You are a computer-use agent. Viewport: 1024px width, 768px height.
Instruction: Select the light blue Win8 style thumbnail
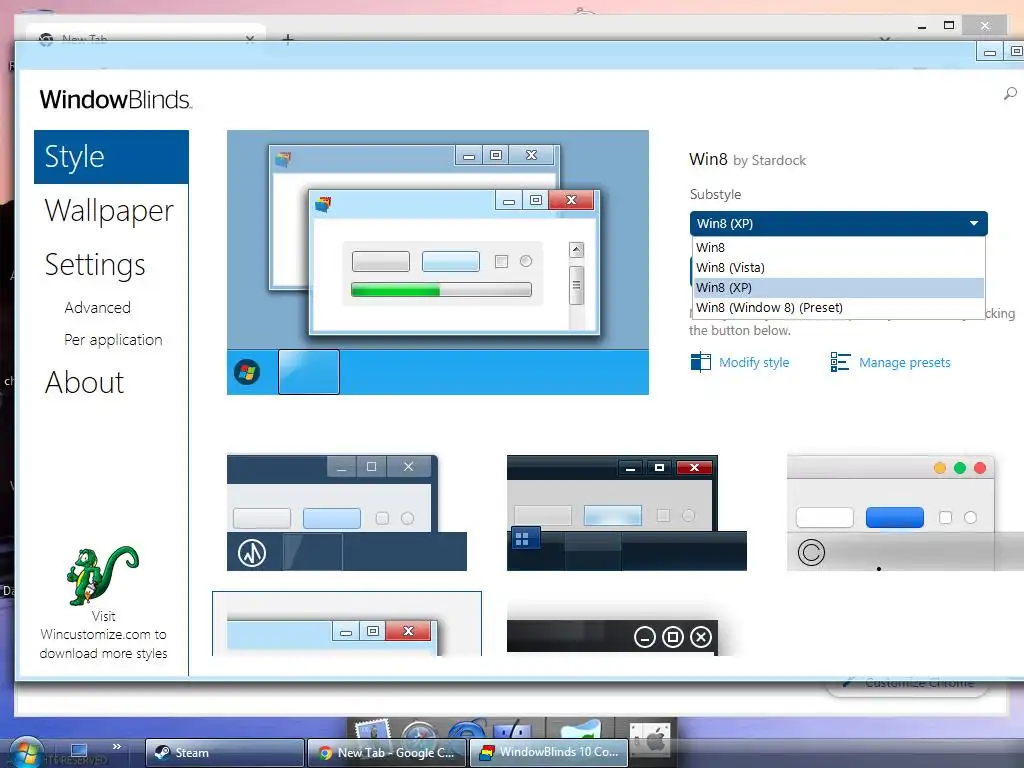(347, 624)
